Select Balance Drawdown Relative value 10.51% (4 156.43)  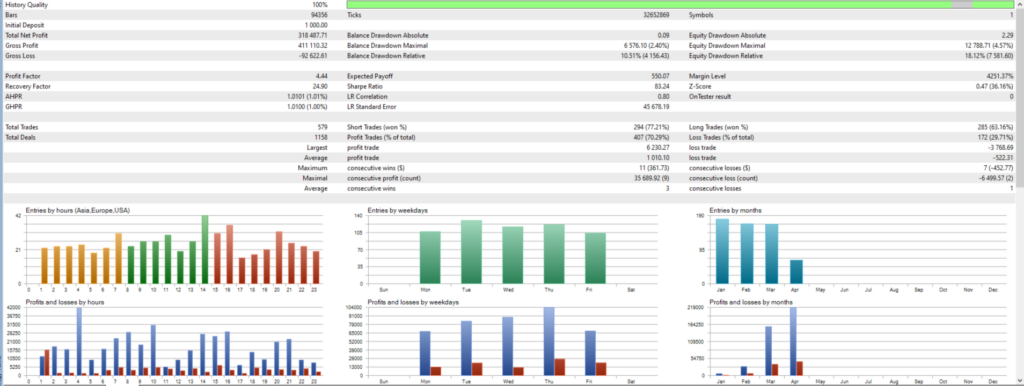coord(645,56)
